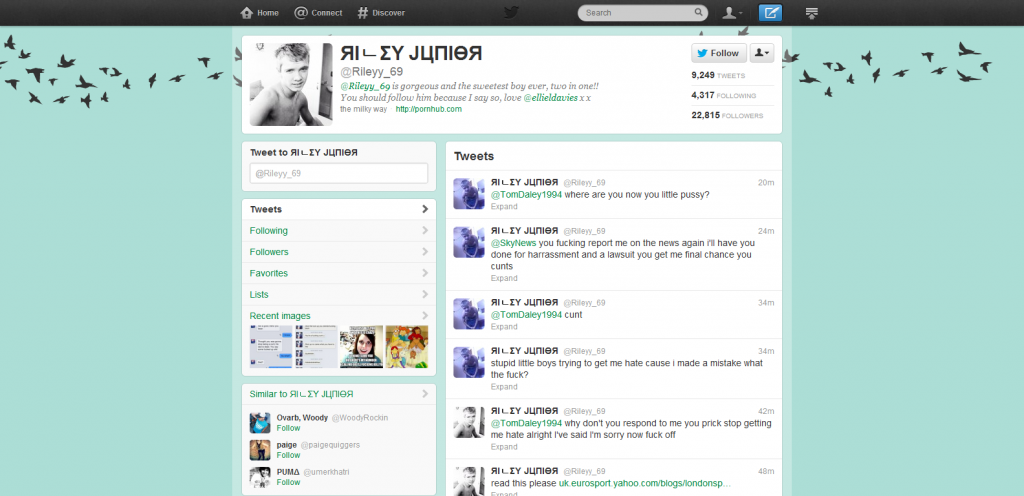
Task: Open PUMA profile name
Action: point(287,472)
